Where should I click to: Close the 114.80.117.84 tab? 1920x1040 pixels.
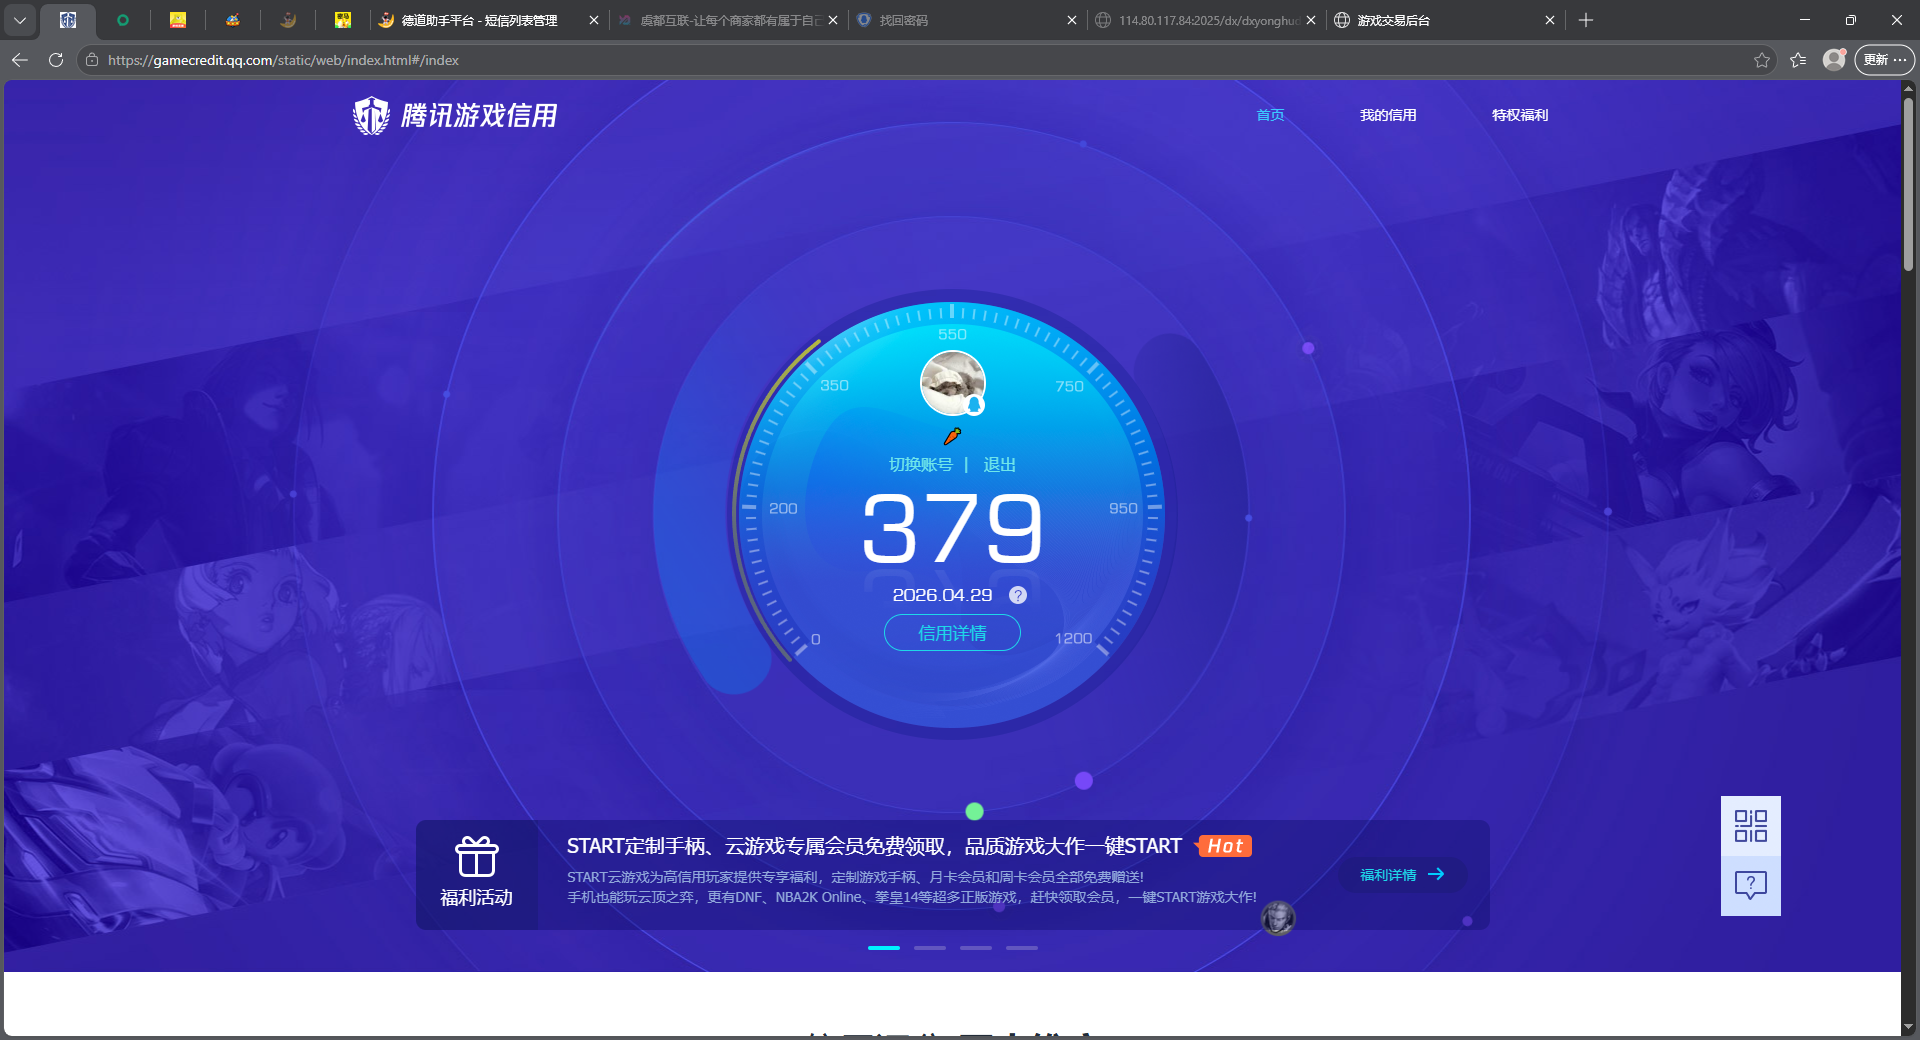pos(1311,20)
